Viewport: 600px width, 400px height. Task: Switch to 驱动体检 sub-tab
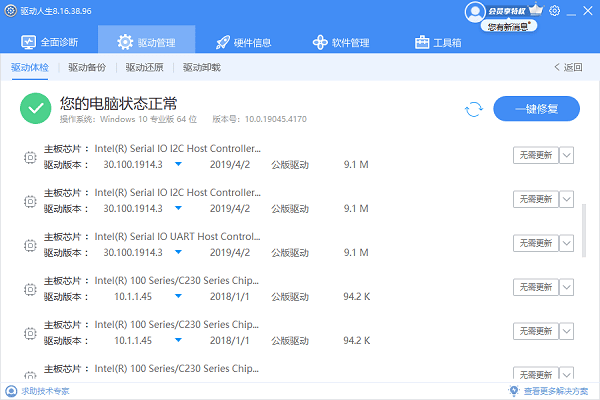point(30,67)
